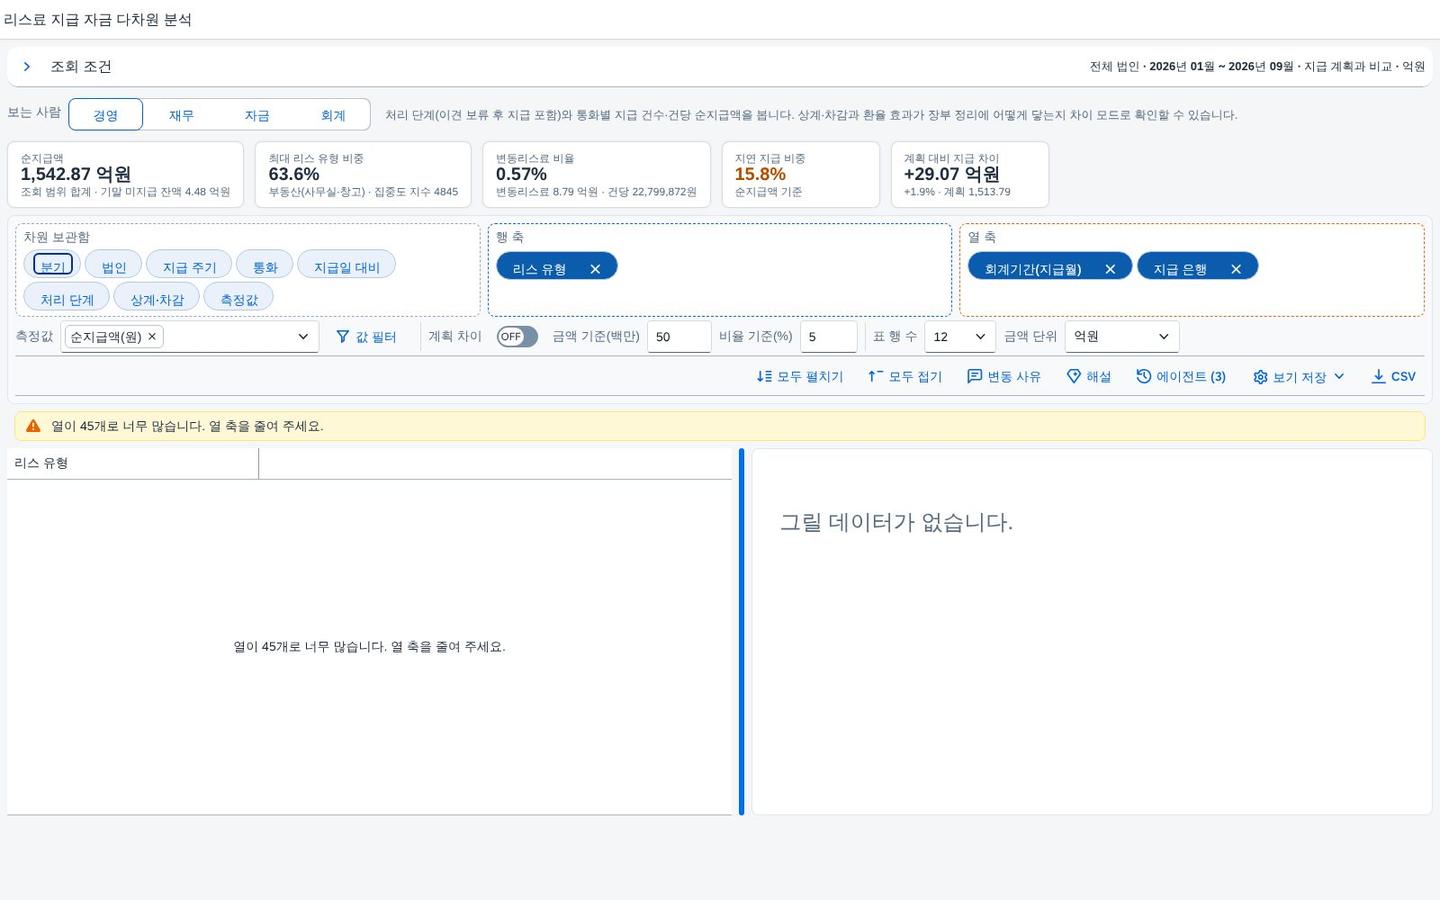Open the 변동 사유 comment icon
This screenshot has width=1440, height=900.
point(974,377)
